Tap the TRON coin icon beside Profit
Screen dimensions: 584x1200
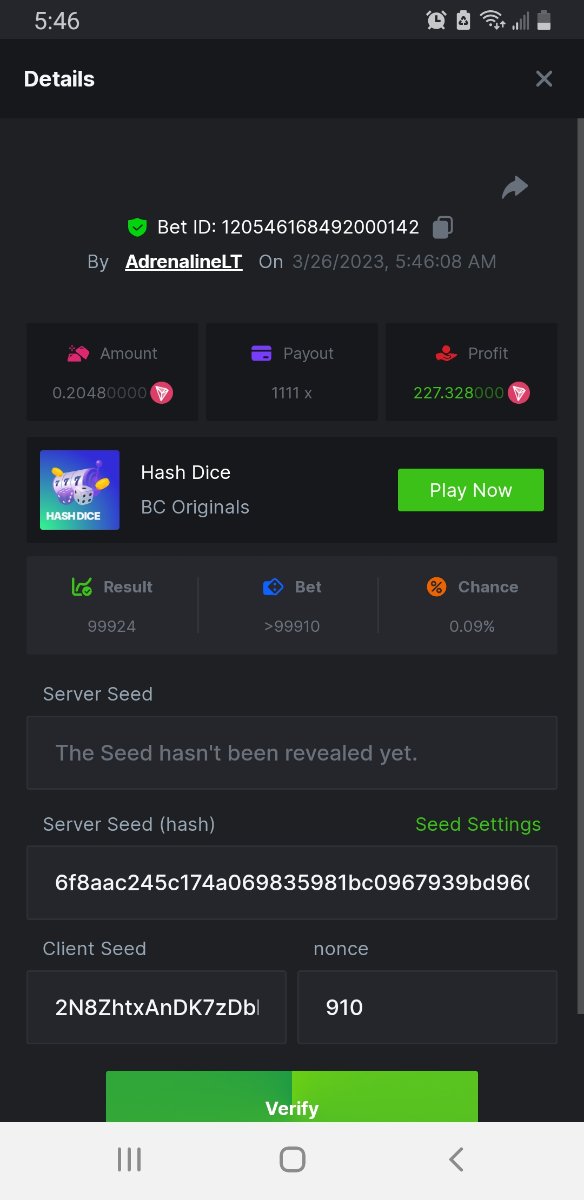pyautogui.click(x=518, y=393)
